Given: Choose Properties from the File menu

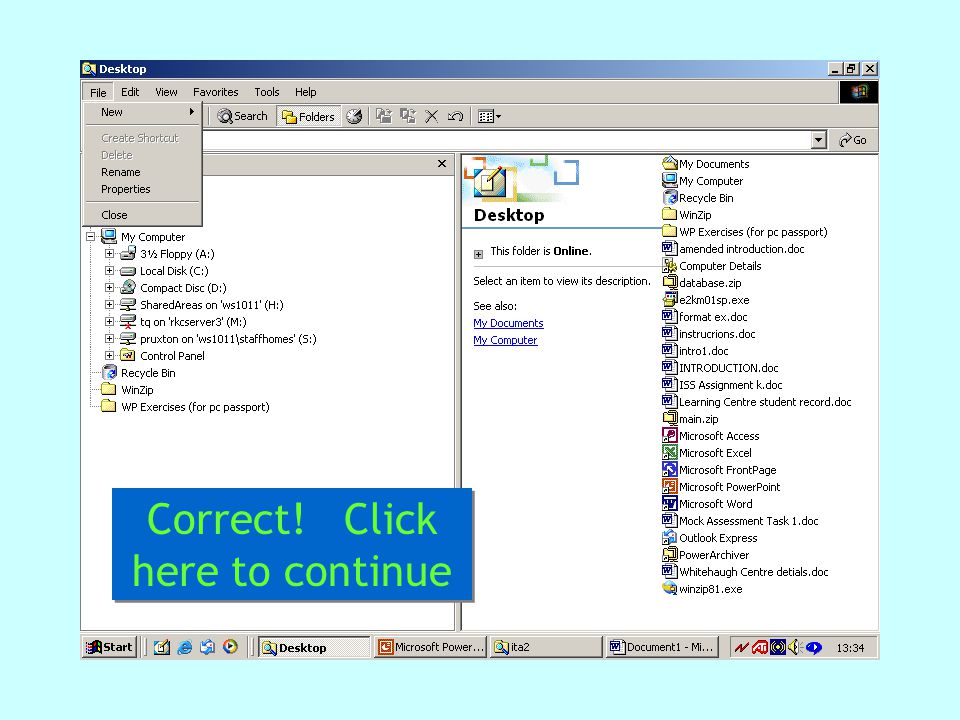Looking at the screenshot, I should (x=142, y=189).
